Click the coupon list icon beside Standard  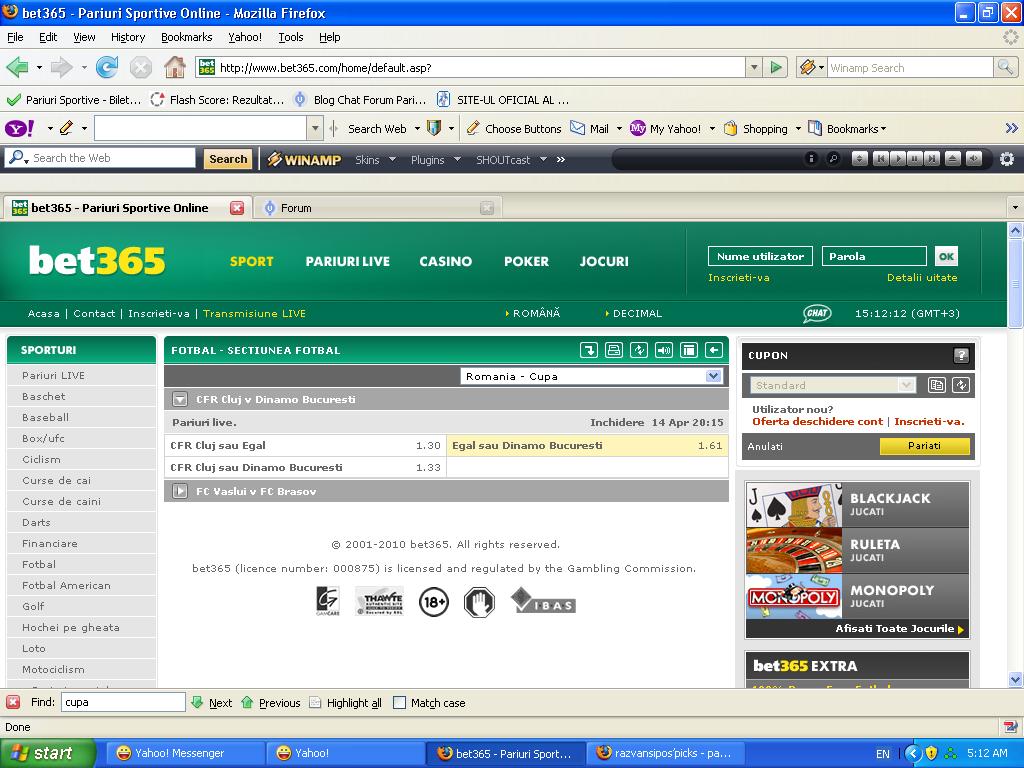tap(936, 385)
